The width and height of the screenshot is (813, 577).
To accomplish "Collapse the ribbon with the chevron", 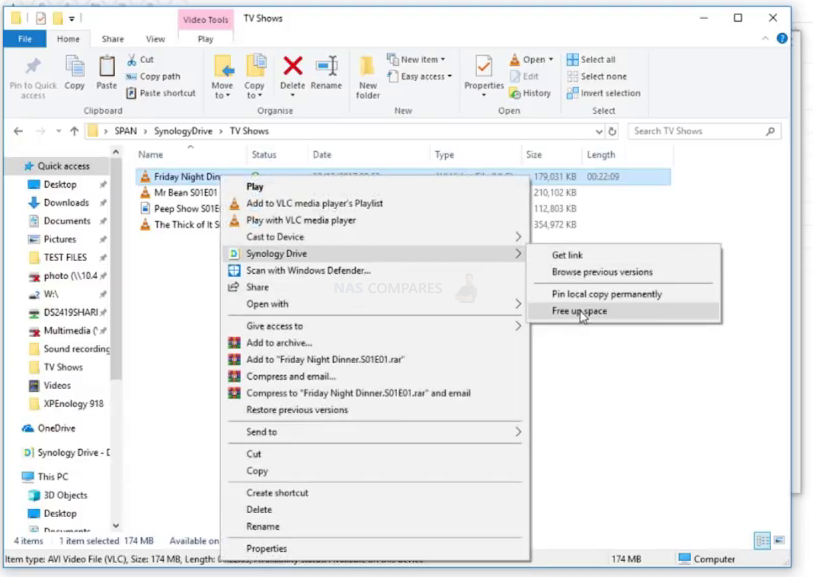I will pos(765,38).
